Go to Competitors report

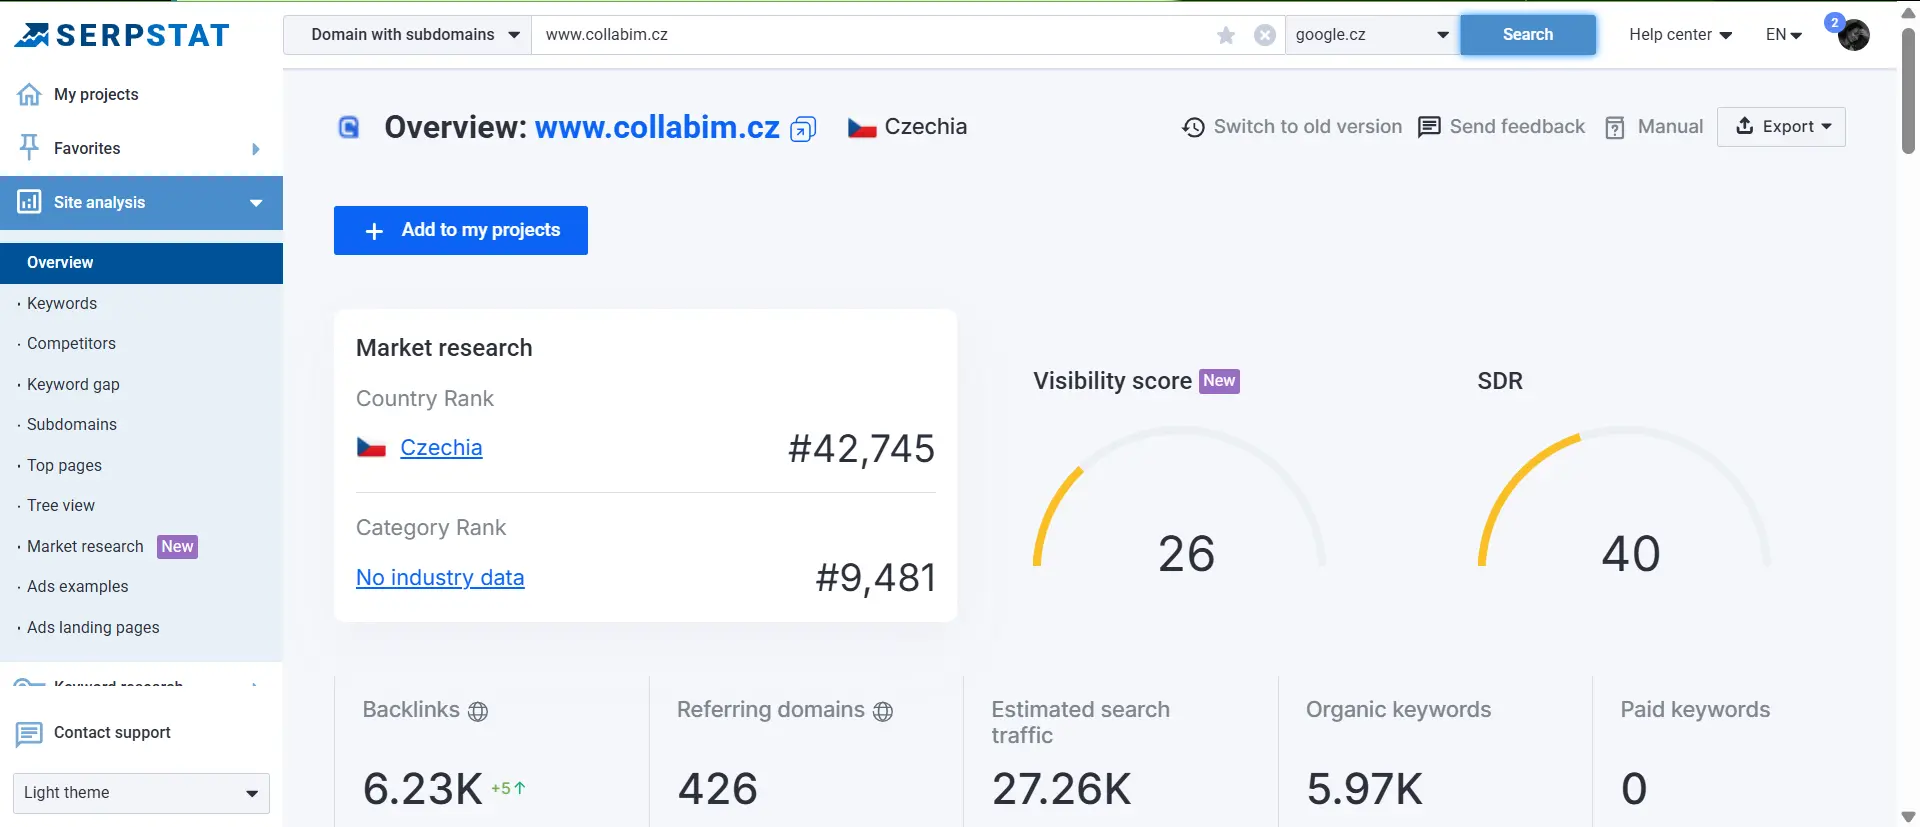tap(71, 343)
